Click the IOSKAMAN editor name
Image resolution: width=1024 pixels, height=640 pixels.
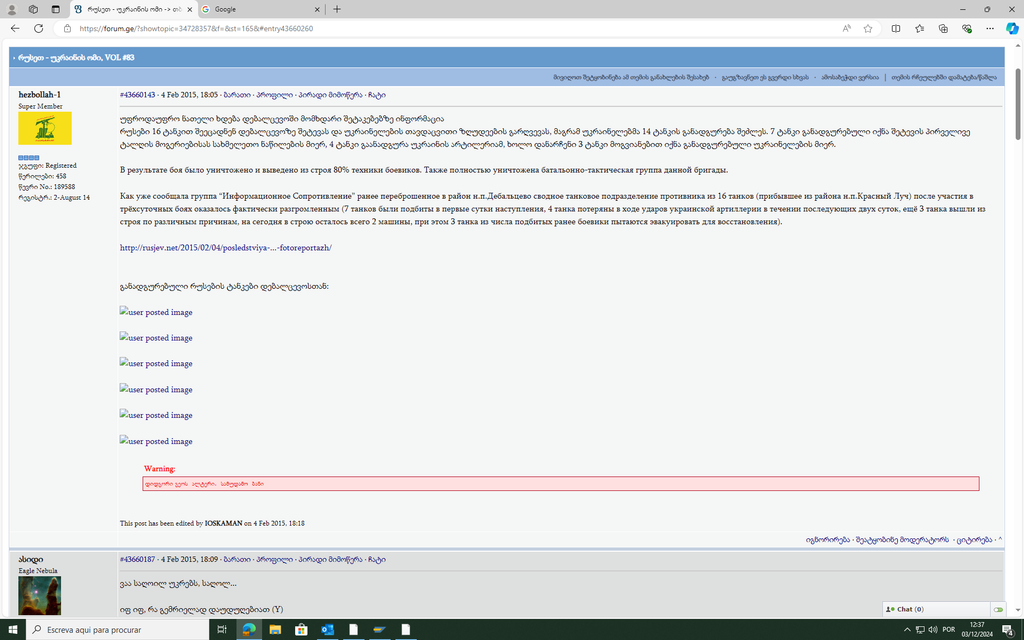tap(223, 523)
